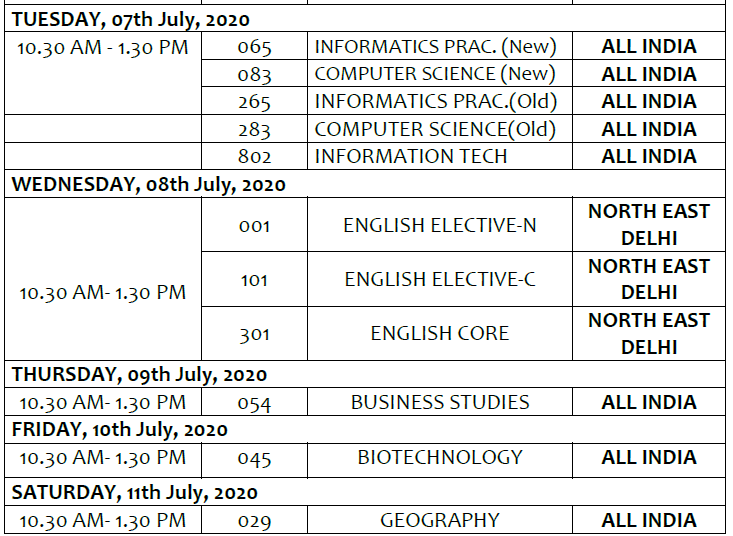The height and width of the screenshot is (536, 733).
Task: Click GEOGRAPHY subject name
Action: [x=439, y=520]
